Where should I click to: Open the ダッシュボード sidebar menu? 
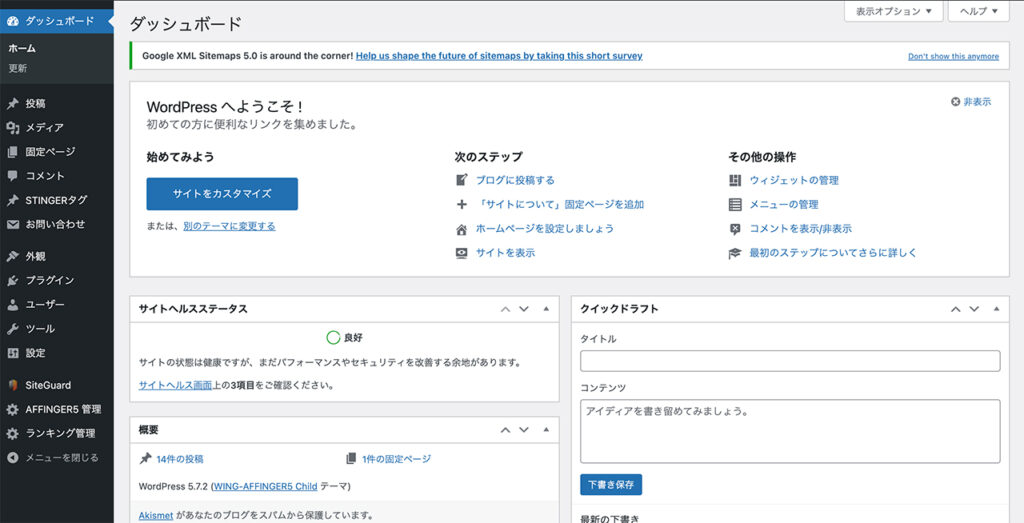pos(57,21)
